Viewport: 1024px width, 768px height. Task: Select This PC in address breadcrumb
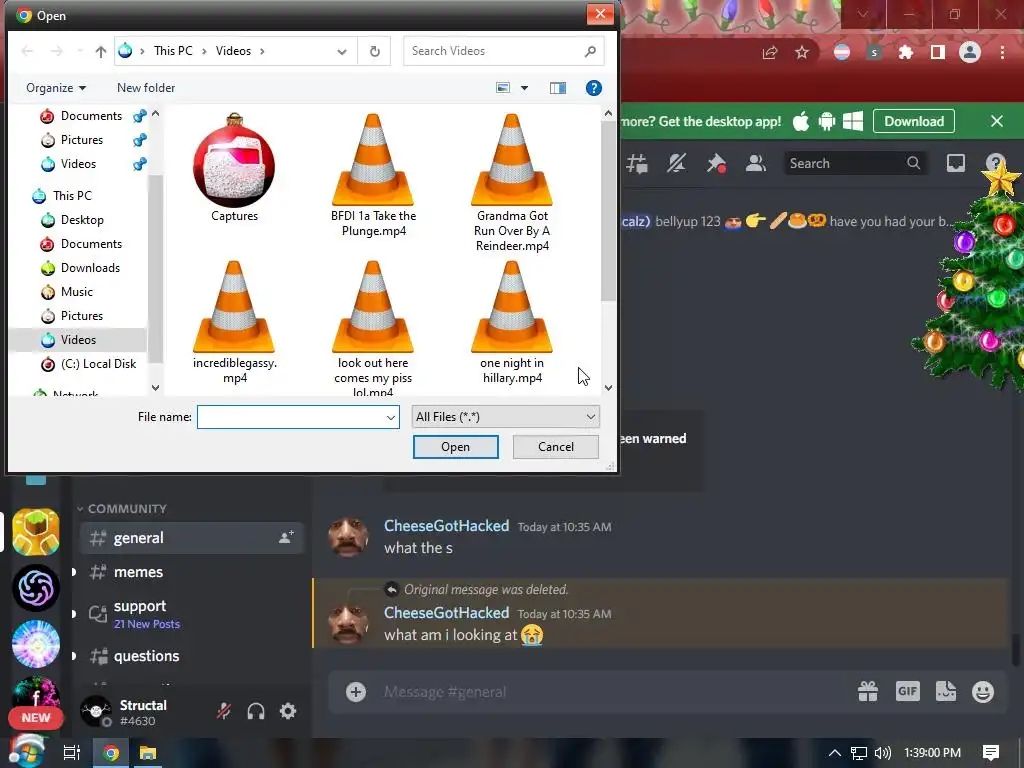(x=173, y=51)
